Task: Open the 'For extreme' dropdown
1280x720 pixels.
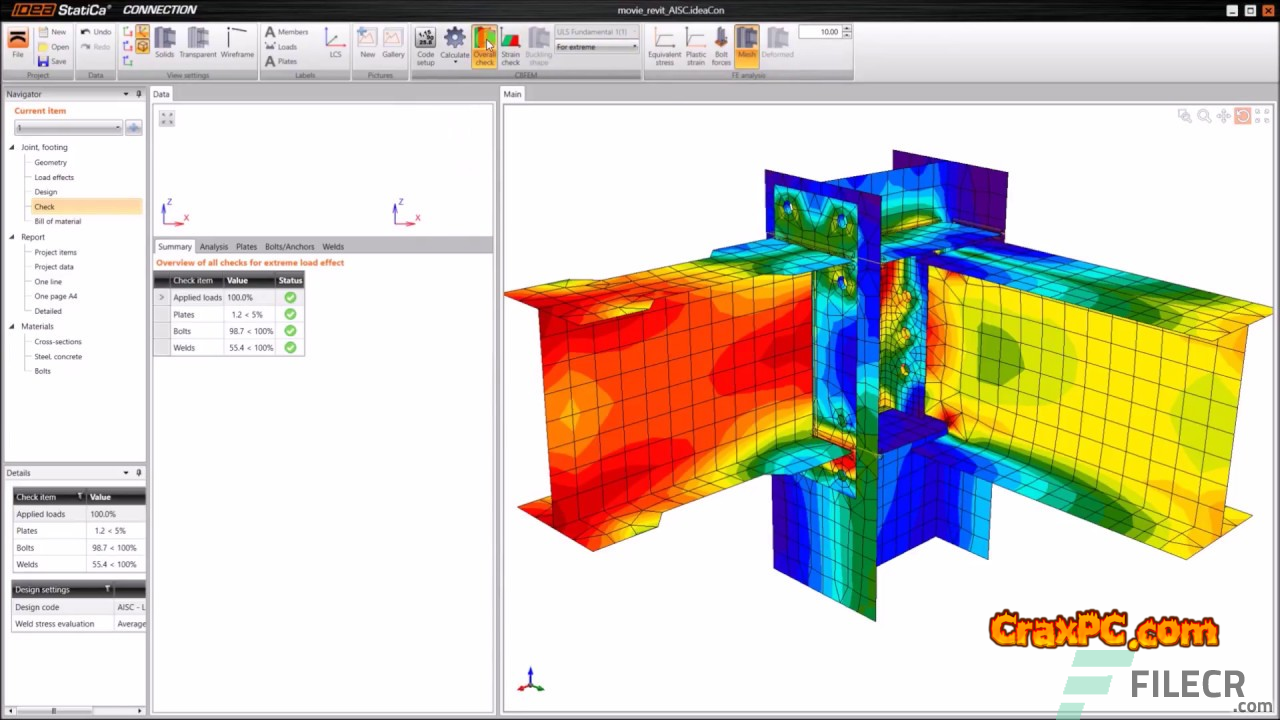Action: pyautogui.click(x=596, y=47)
